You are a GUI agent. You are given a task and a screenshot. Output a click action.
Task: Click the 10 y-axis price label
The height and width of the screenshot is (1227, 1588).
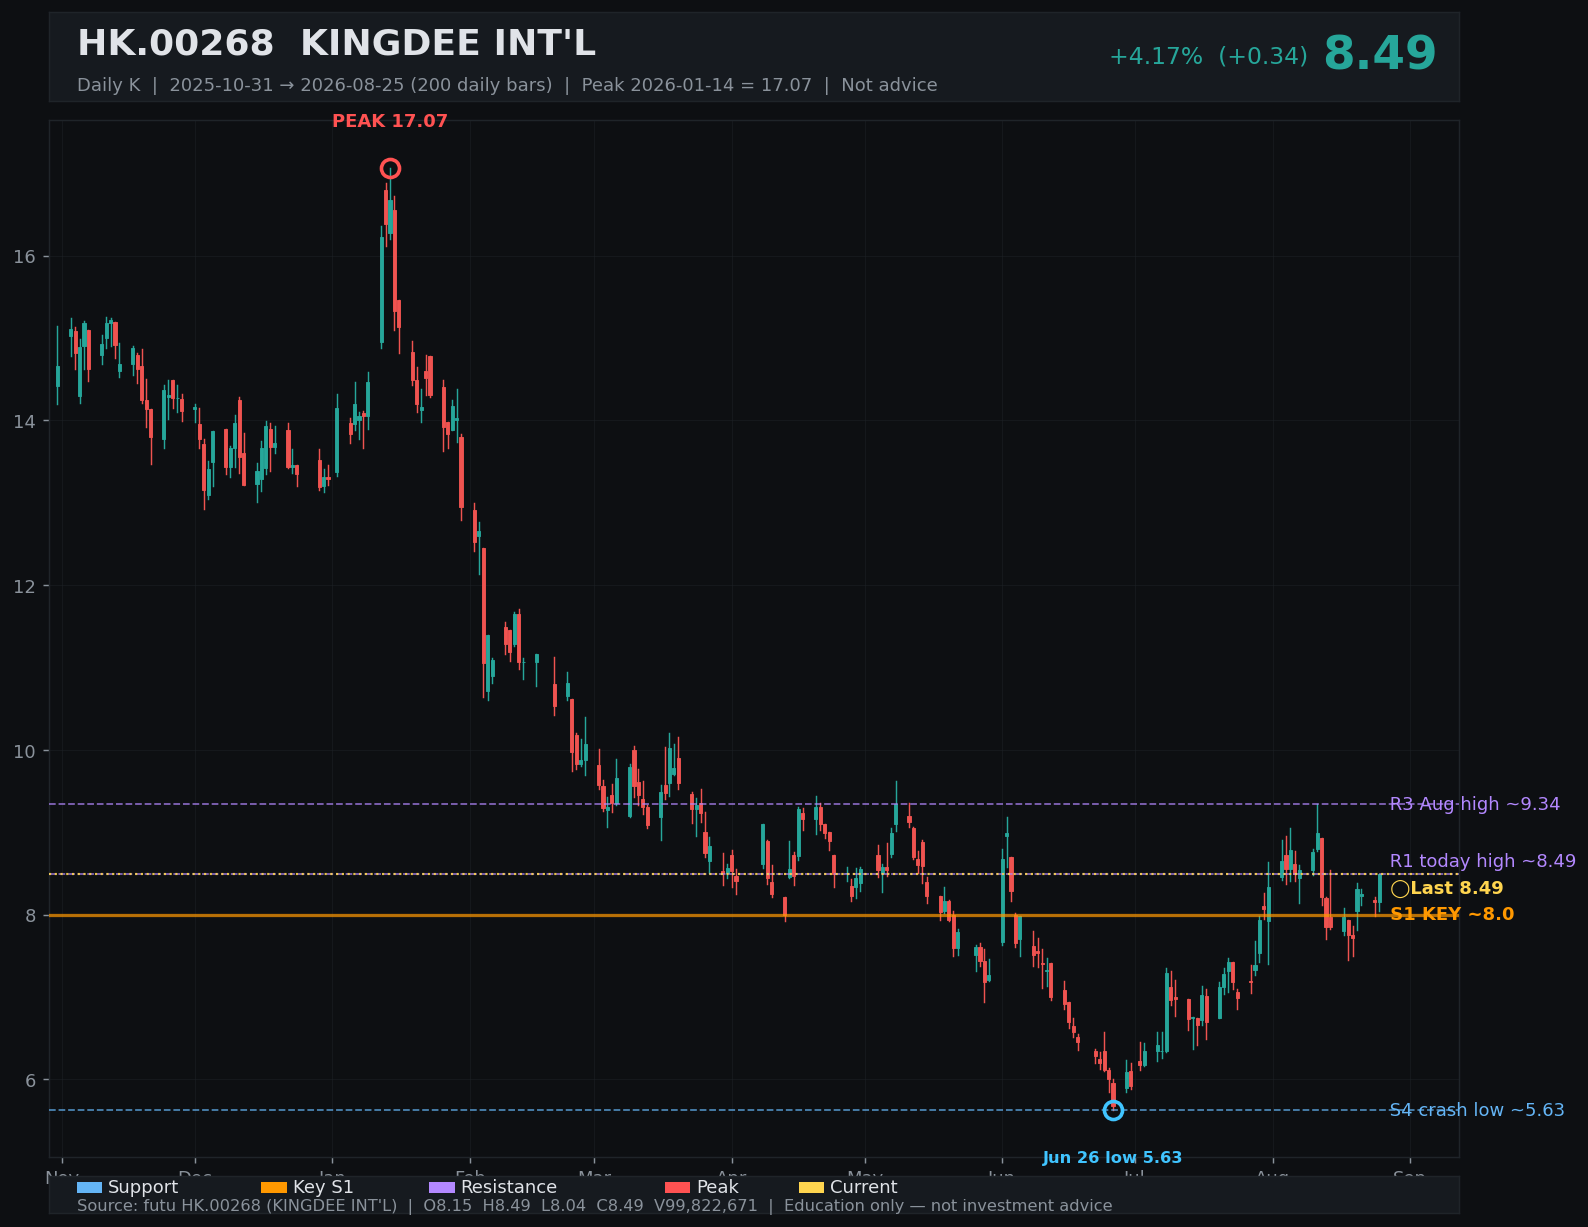(24, 751)
